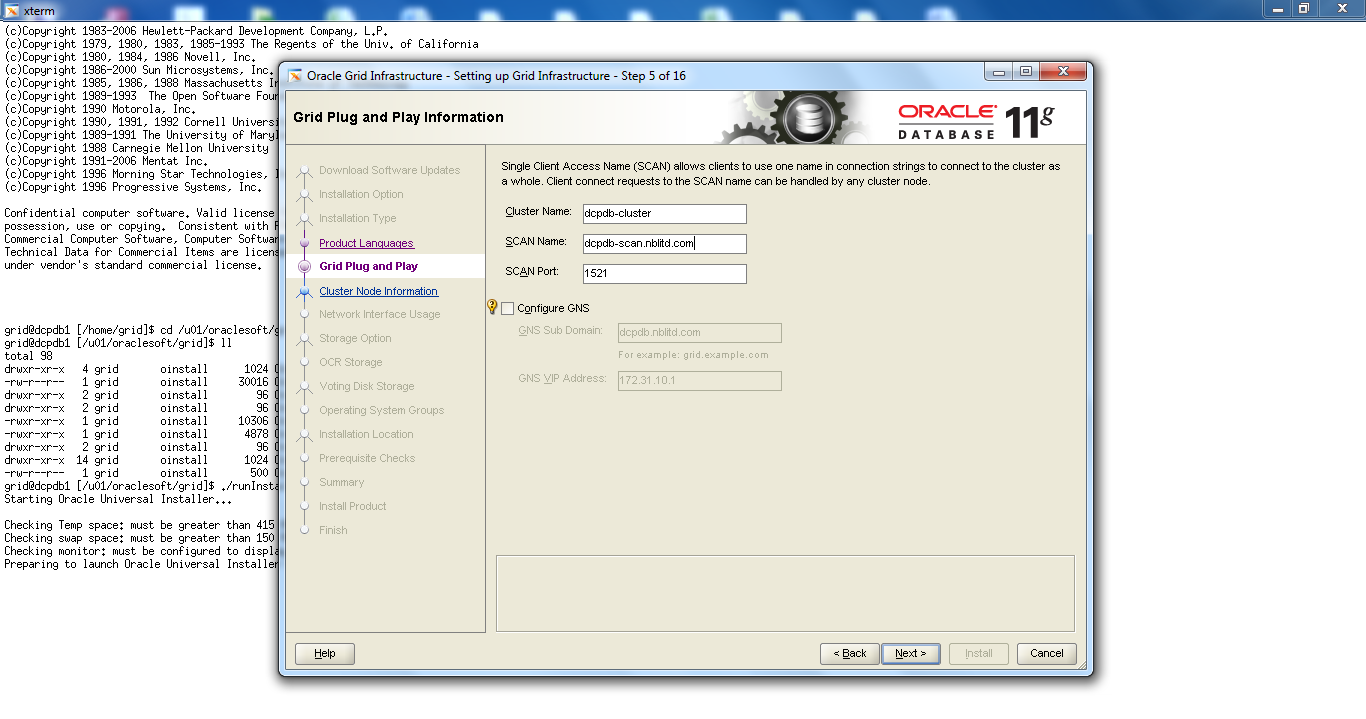Click the Network Interface Usage step
The image size is (1366, 719).
coord(379,314)
